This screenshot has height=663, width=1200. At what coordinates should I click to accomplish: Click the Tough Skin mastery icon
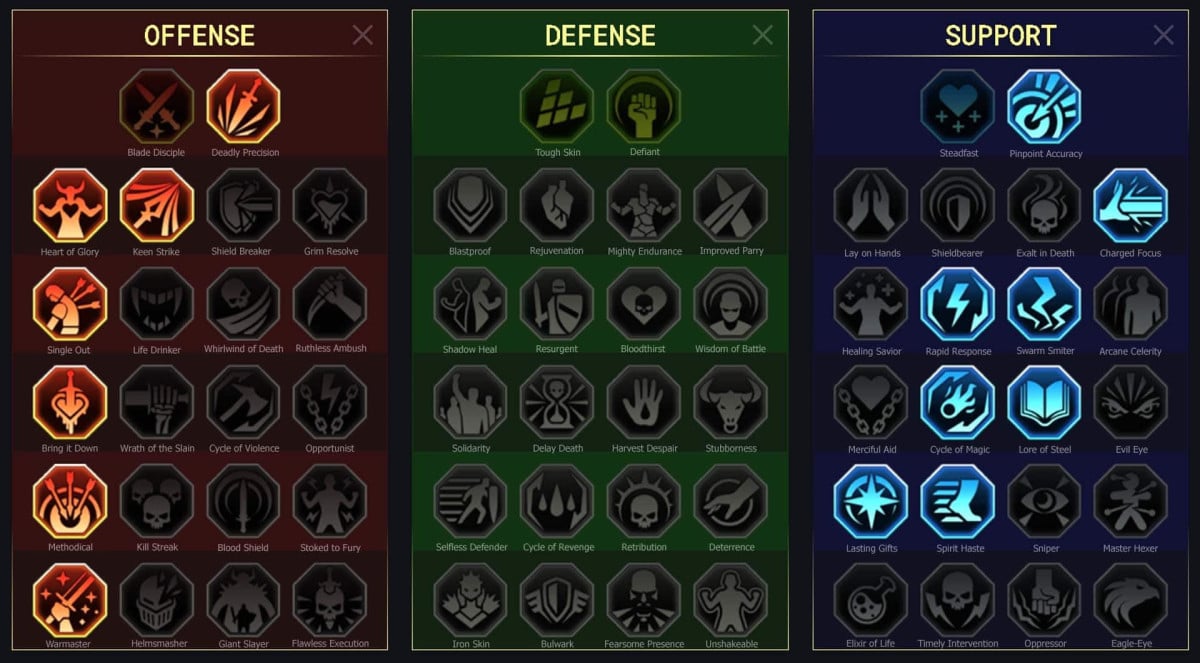coord(557,106)
